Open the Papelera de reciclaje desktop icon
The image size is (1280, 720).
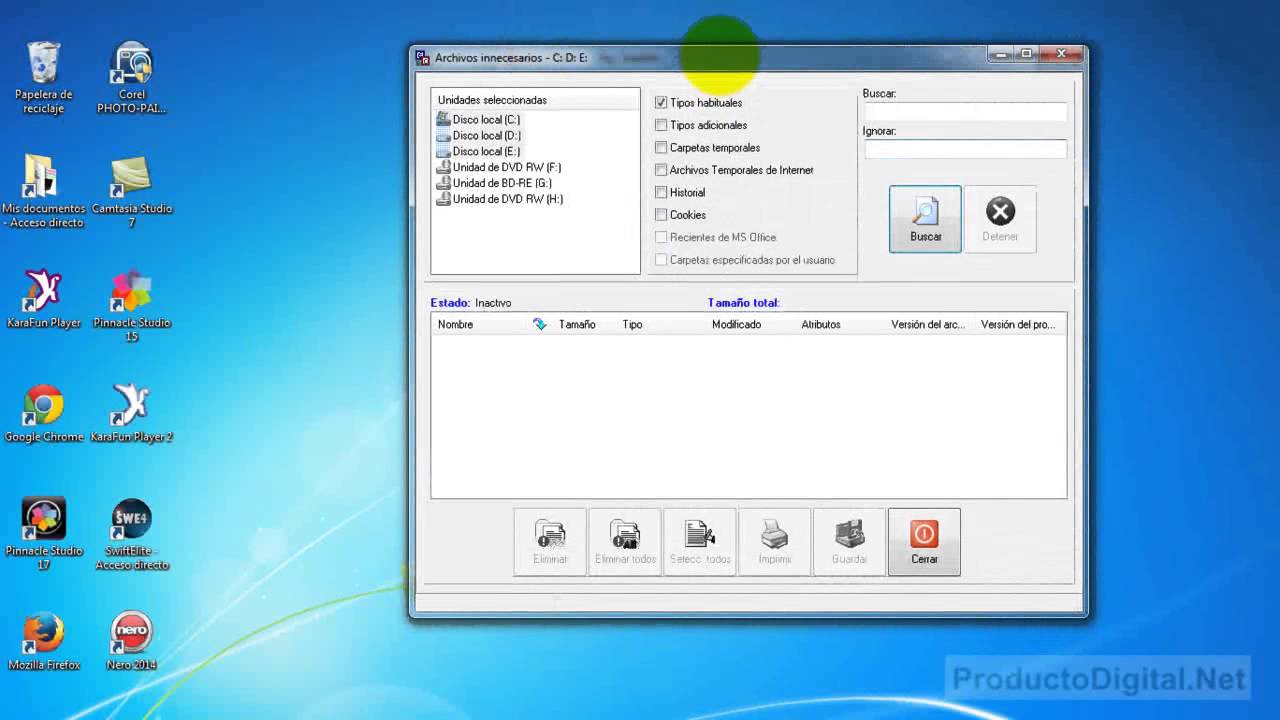pos(44,78)
